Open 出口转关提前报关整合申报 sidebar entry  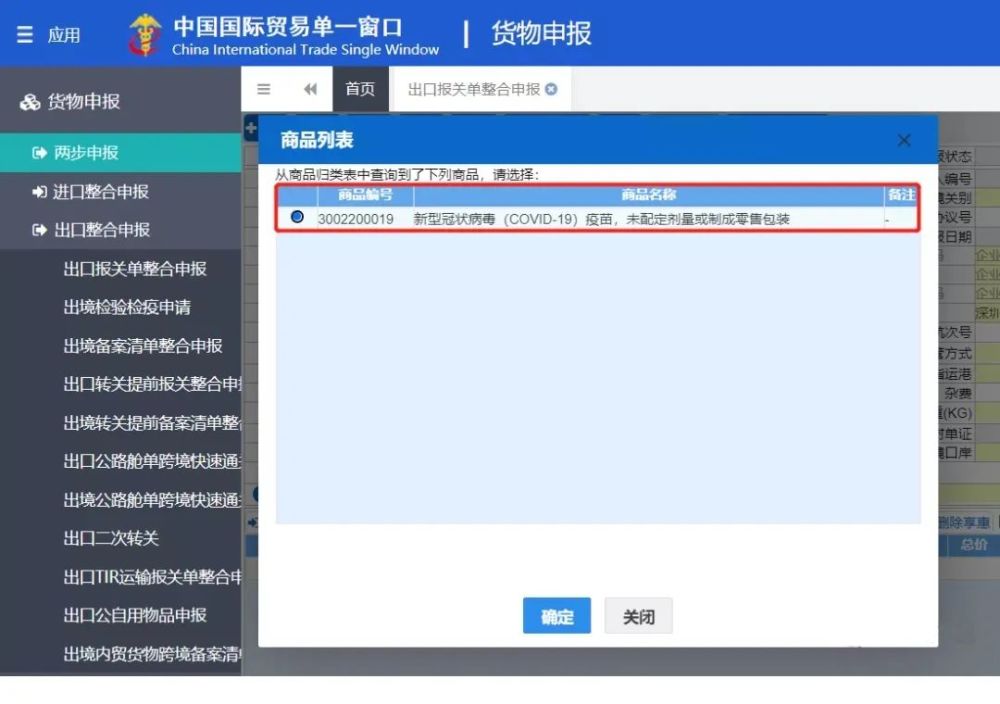coord(152,384)
